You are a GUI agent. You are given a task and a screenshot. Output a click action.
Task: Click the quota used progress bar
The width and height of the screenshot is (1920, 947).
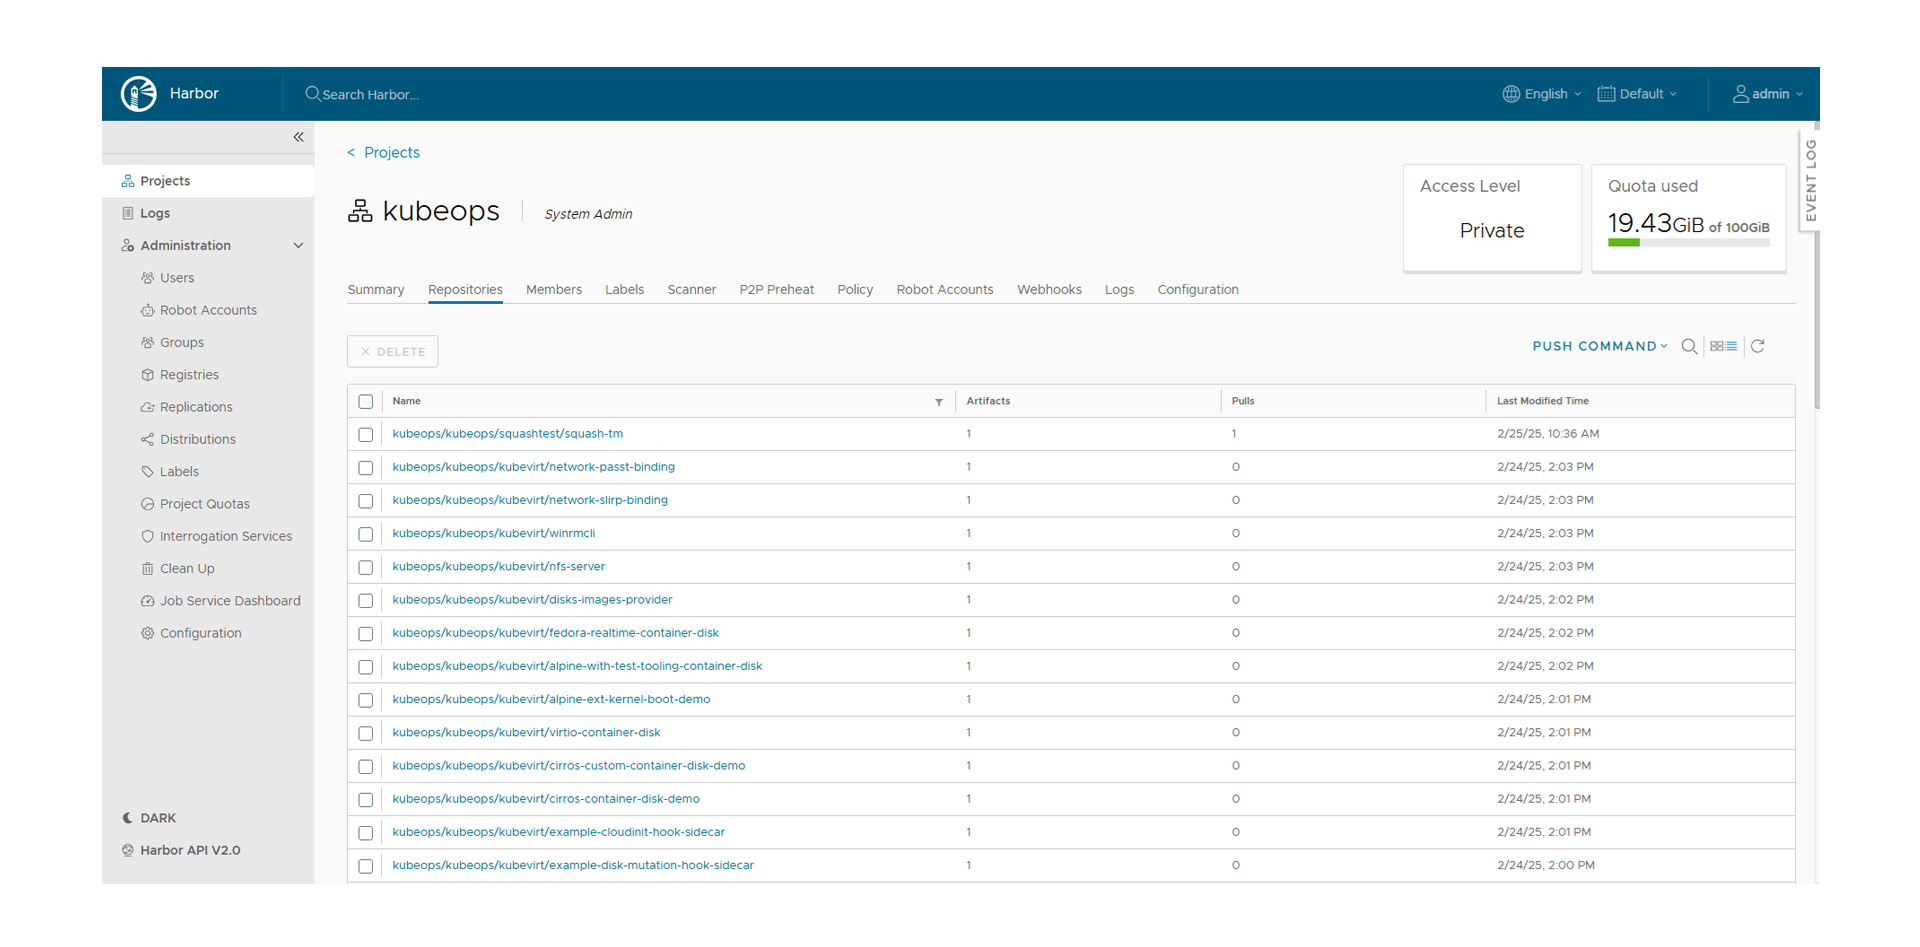[x=1689, y=243]
